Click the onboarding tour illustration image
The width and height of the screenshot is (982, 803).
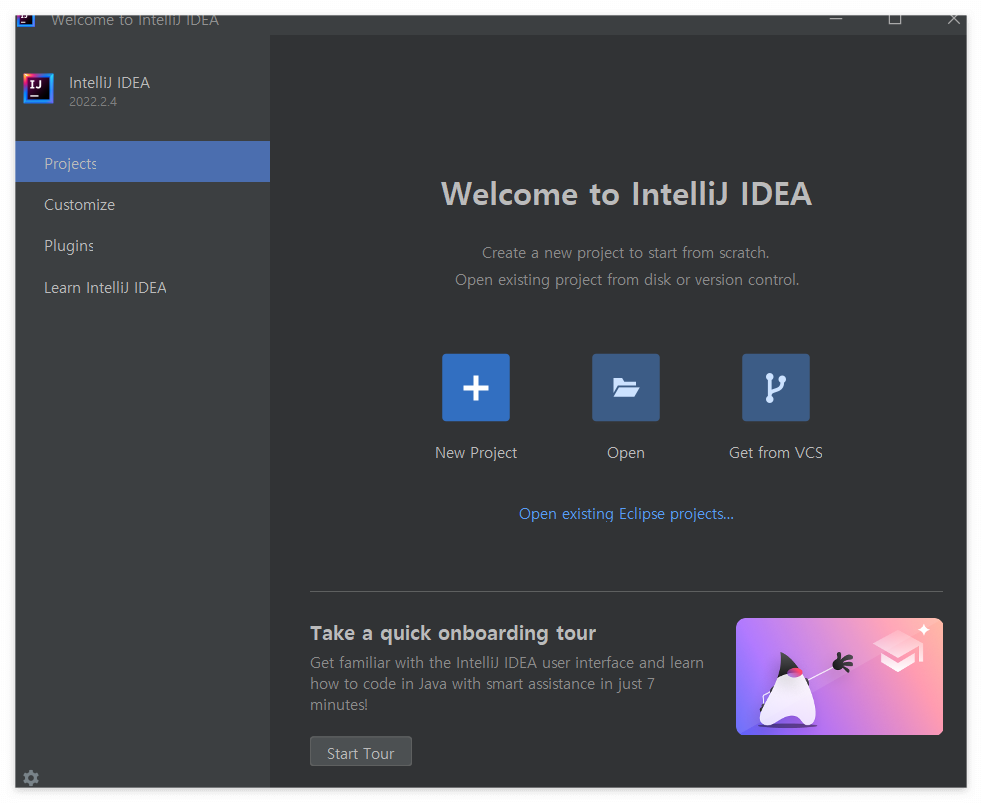(839, 676)
